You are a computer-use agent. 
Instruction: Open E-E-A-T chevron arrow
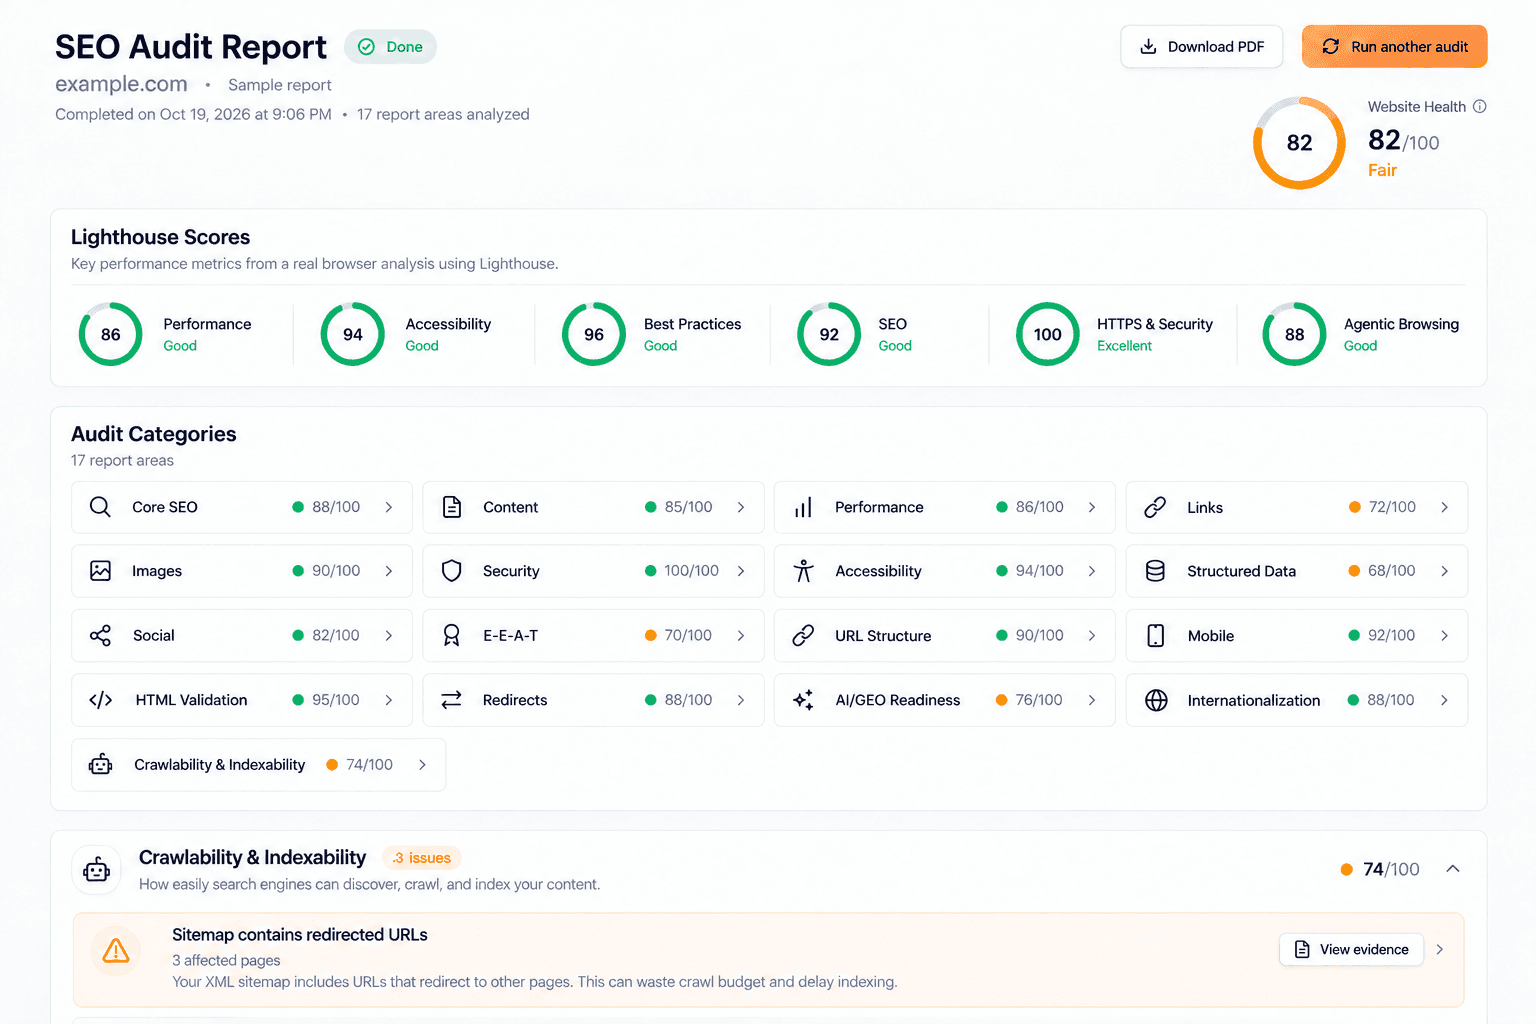(x=741, y=635)
